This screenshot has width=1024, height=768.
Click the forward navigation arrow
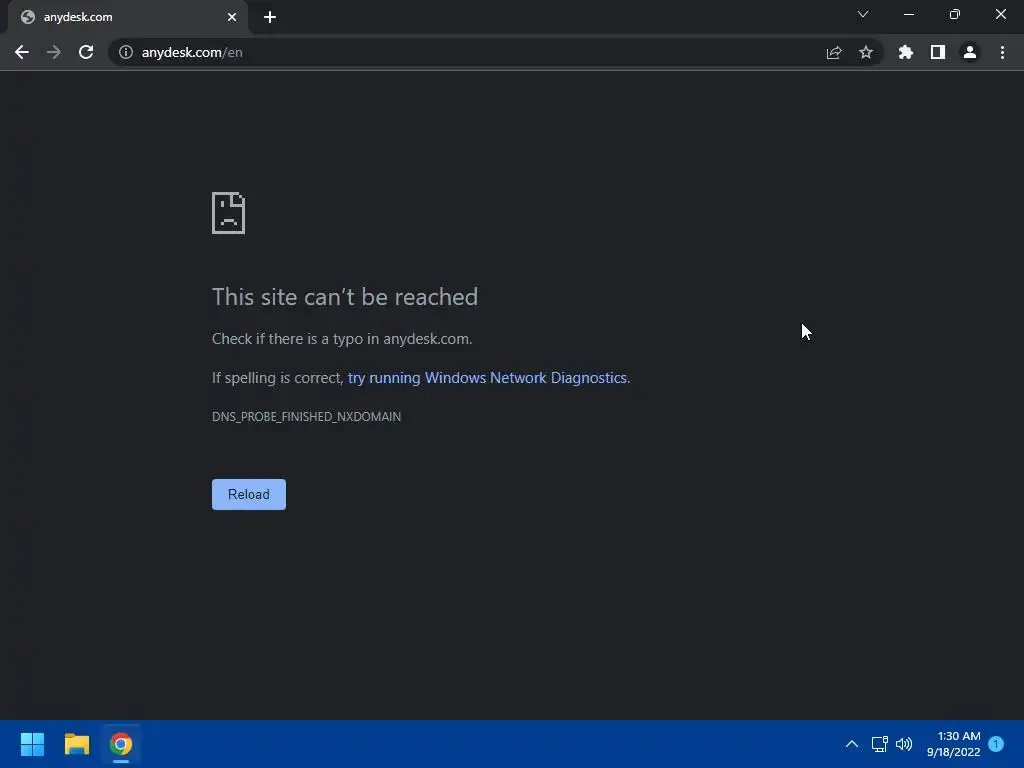[54, 52]
